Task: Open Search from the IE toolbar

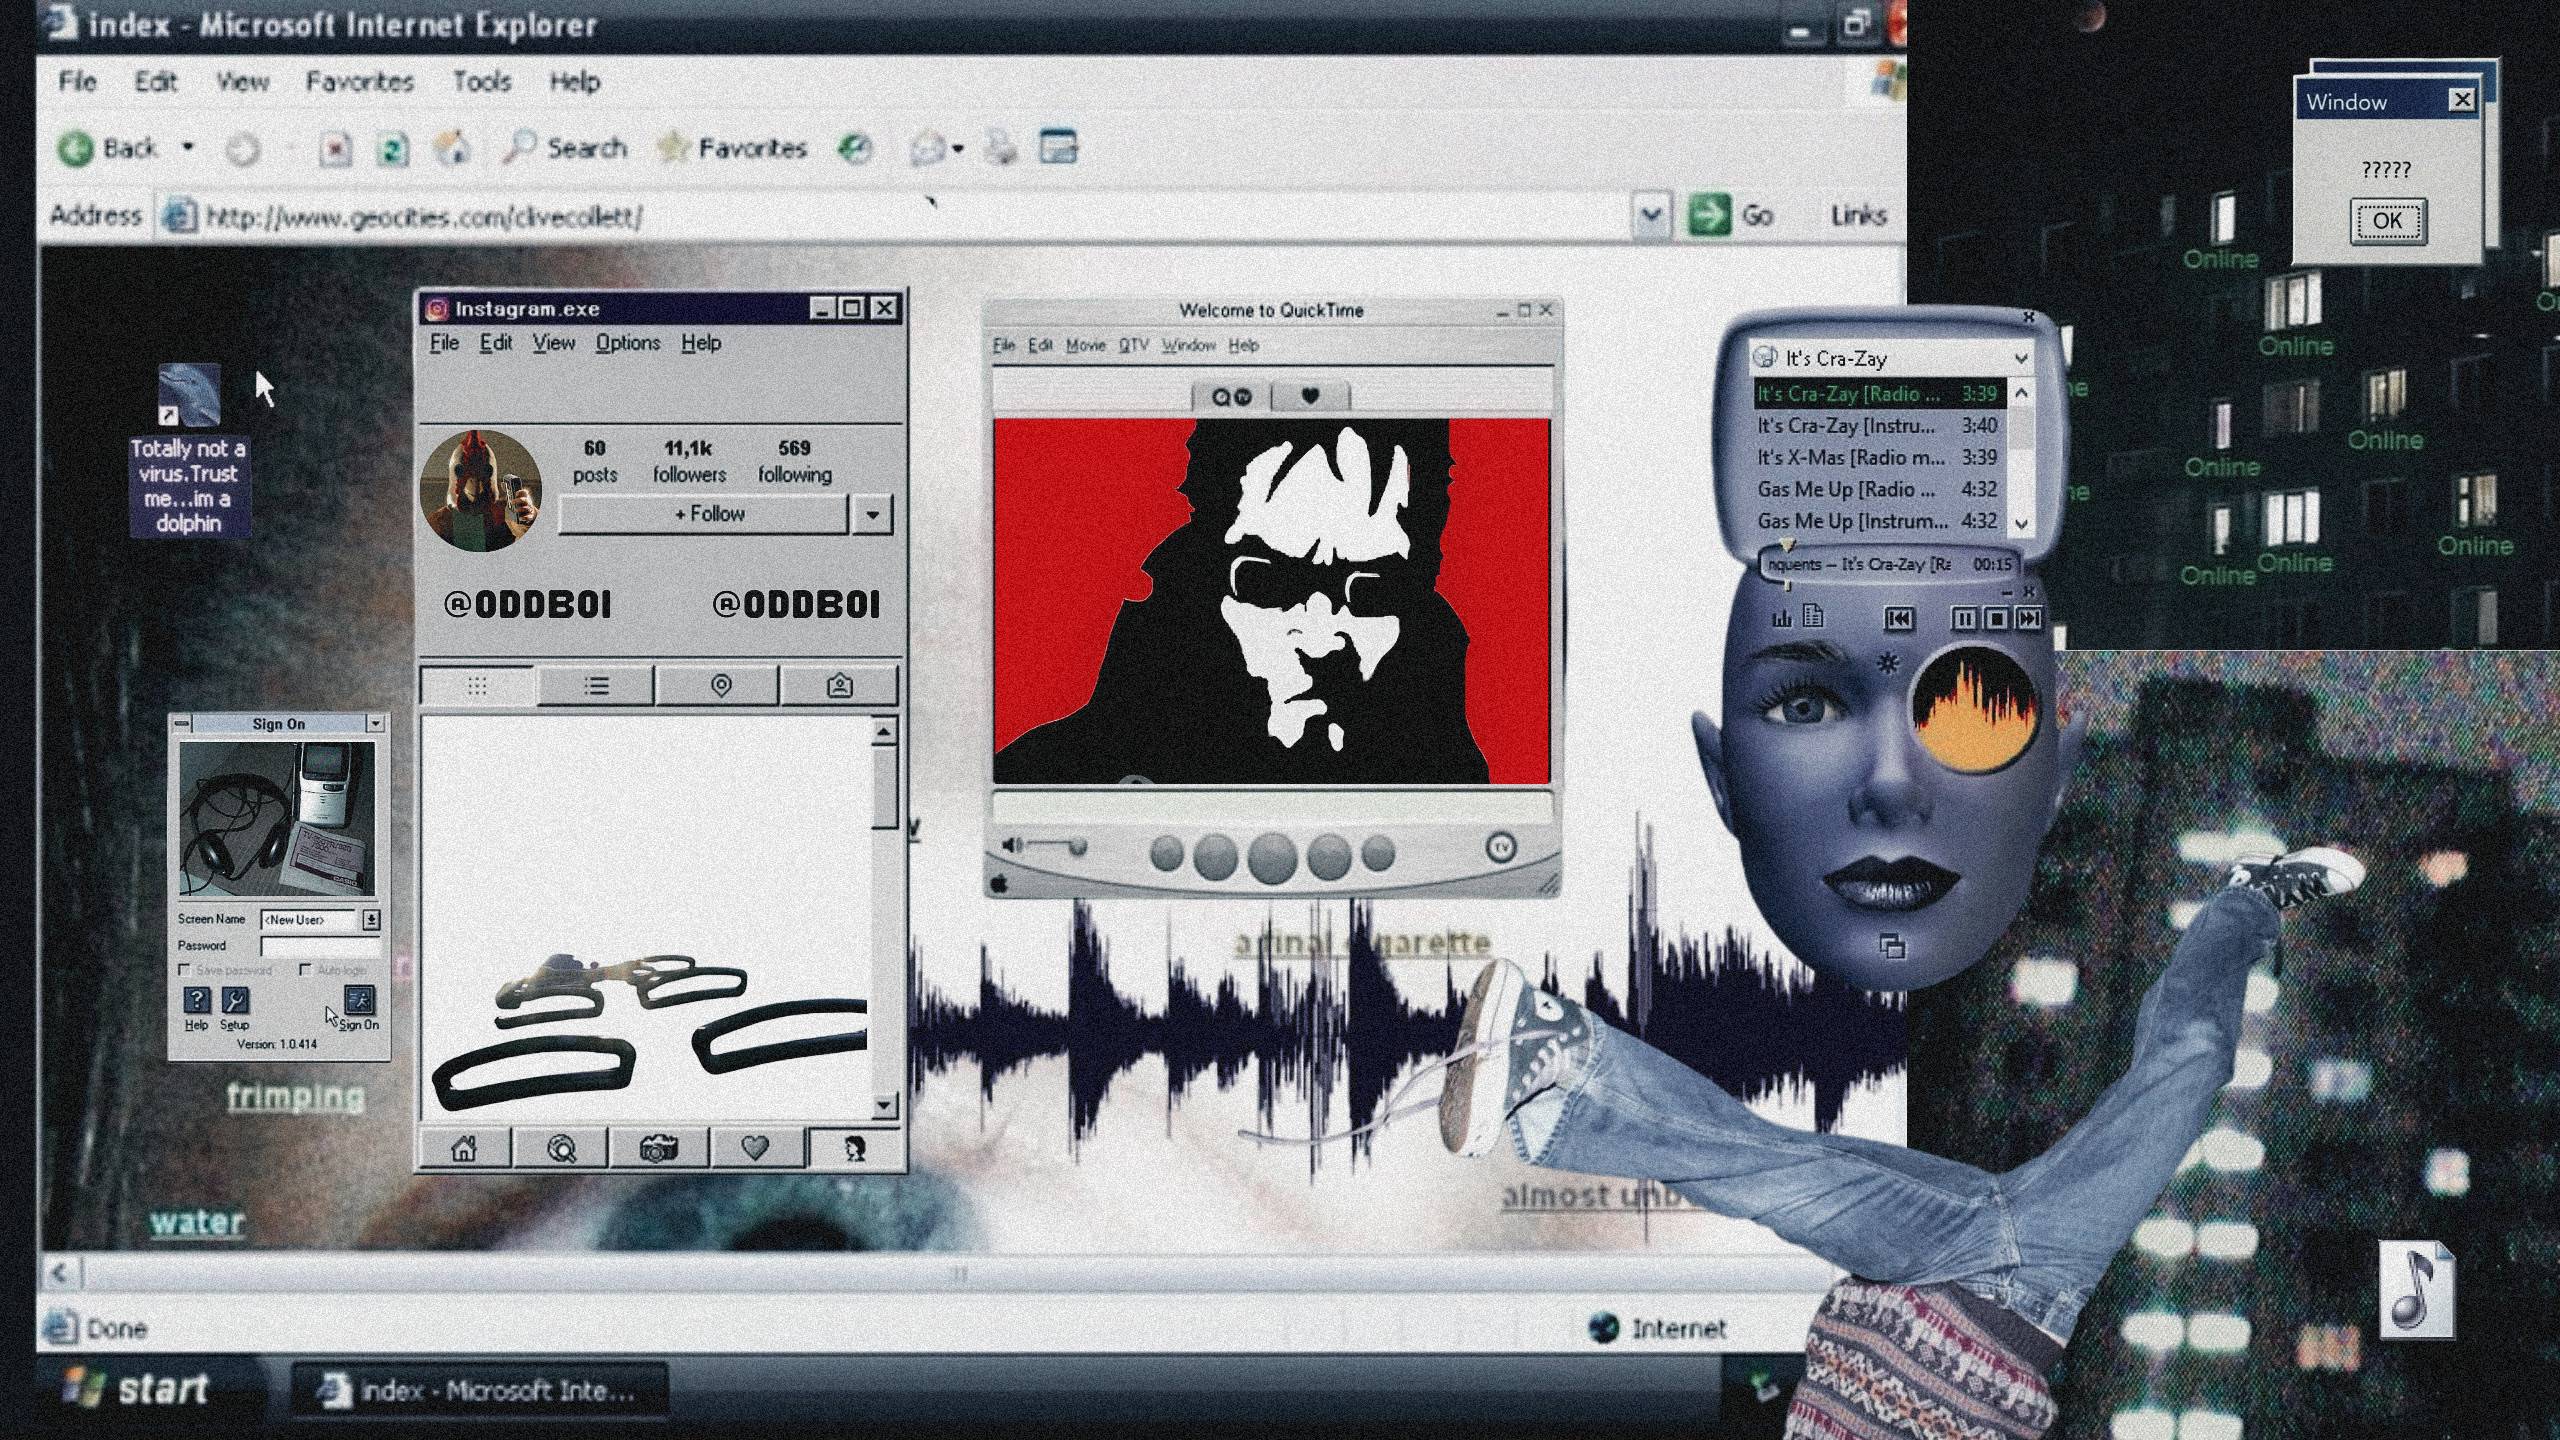Action: coord(565,149)
